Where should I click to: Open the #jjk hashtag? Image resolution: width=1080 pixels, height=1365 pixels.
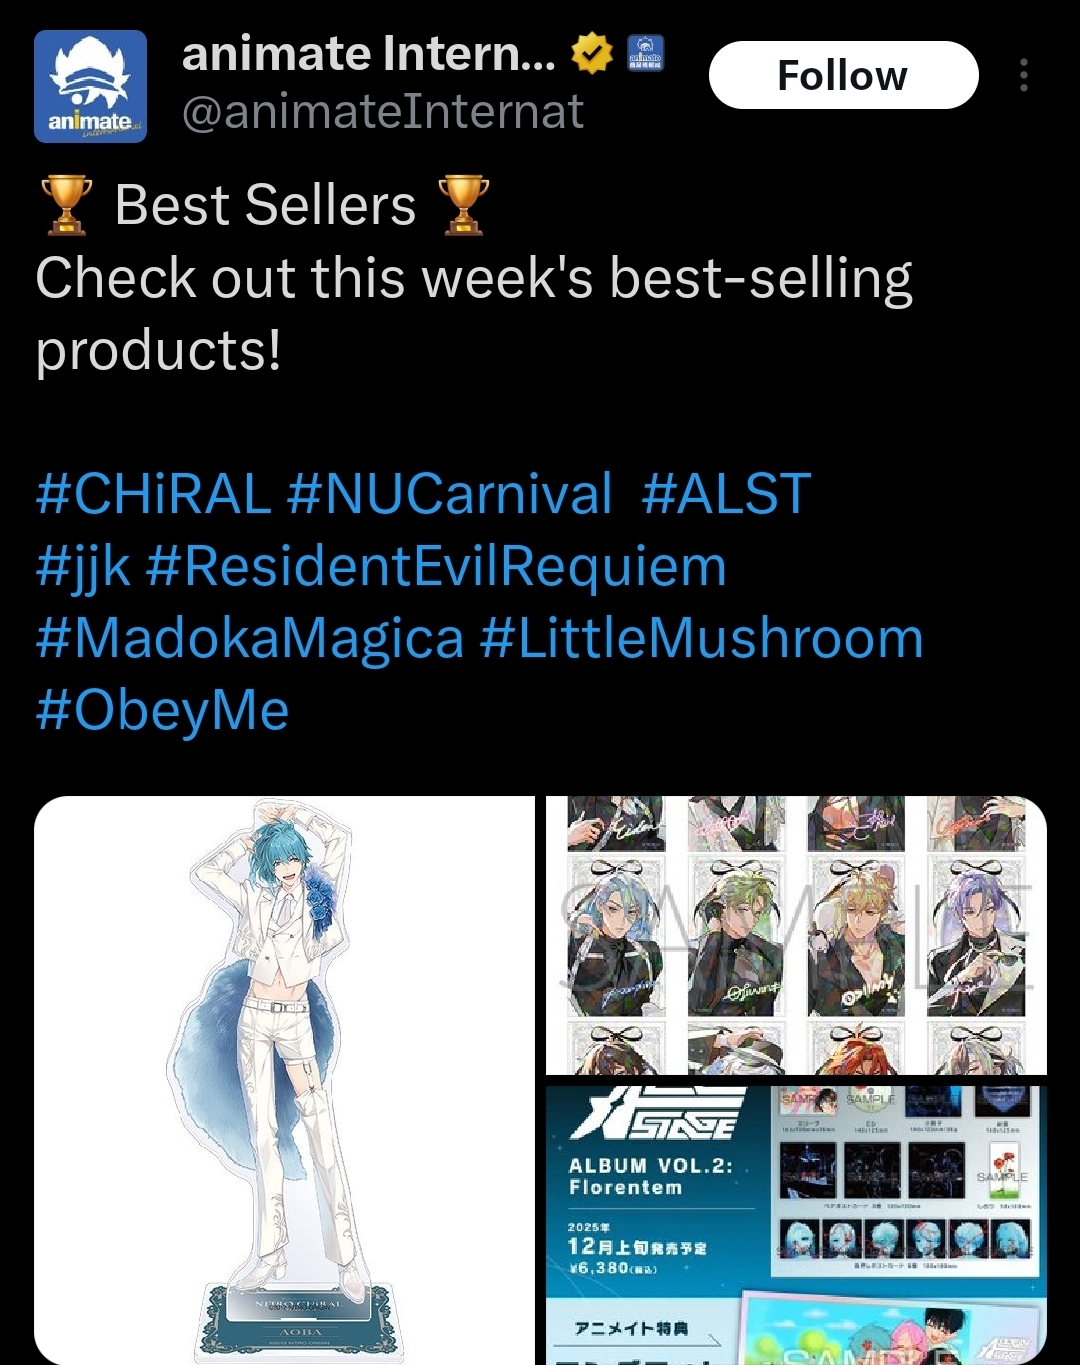[x=83, y=567]
